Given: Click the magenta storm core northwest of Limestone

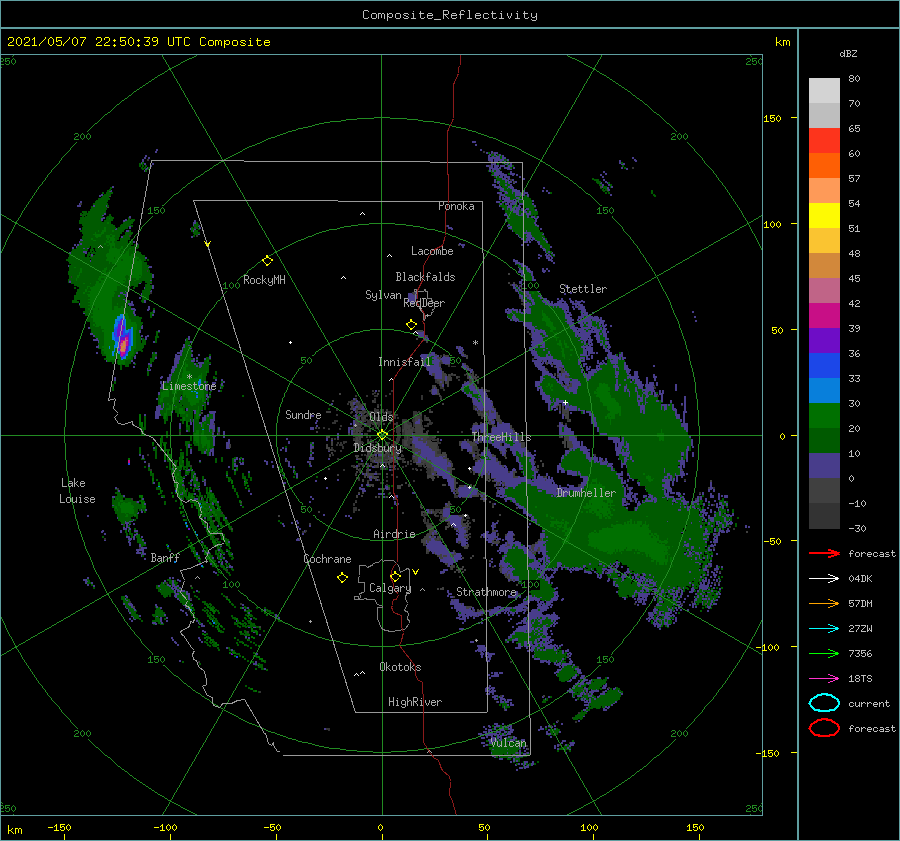Looking at the screenshot, I should (123, 345).
